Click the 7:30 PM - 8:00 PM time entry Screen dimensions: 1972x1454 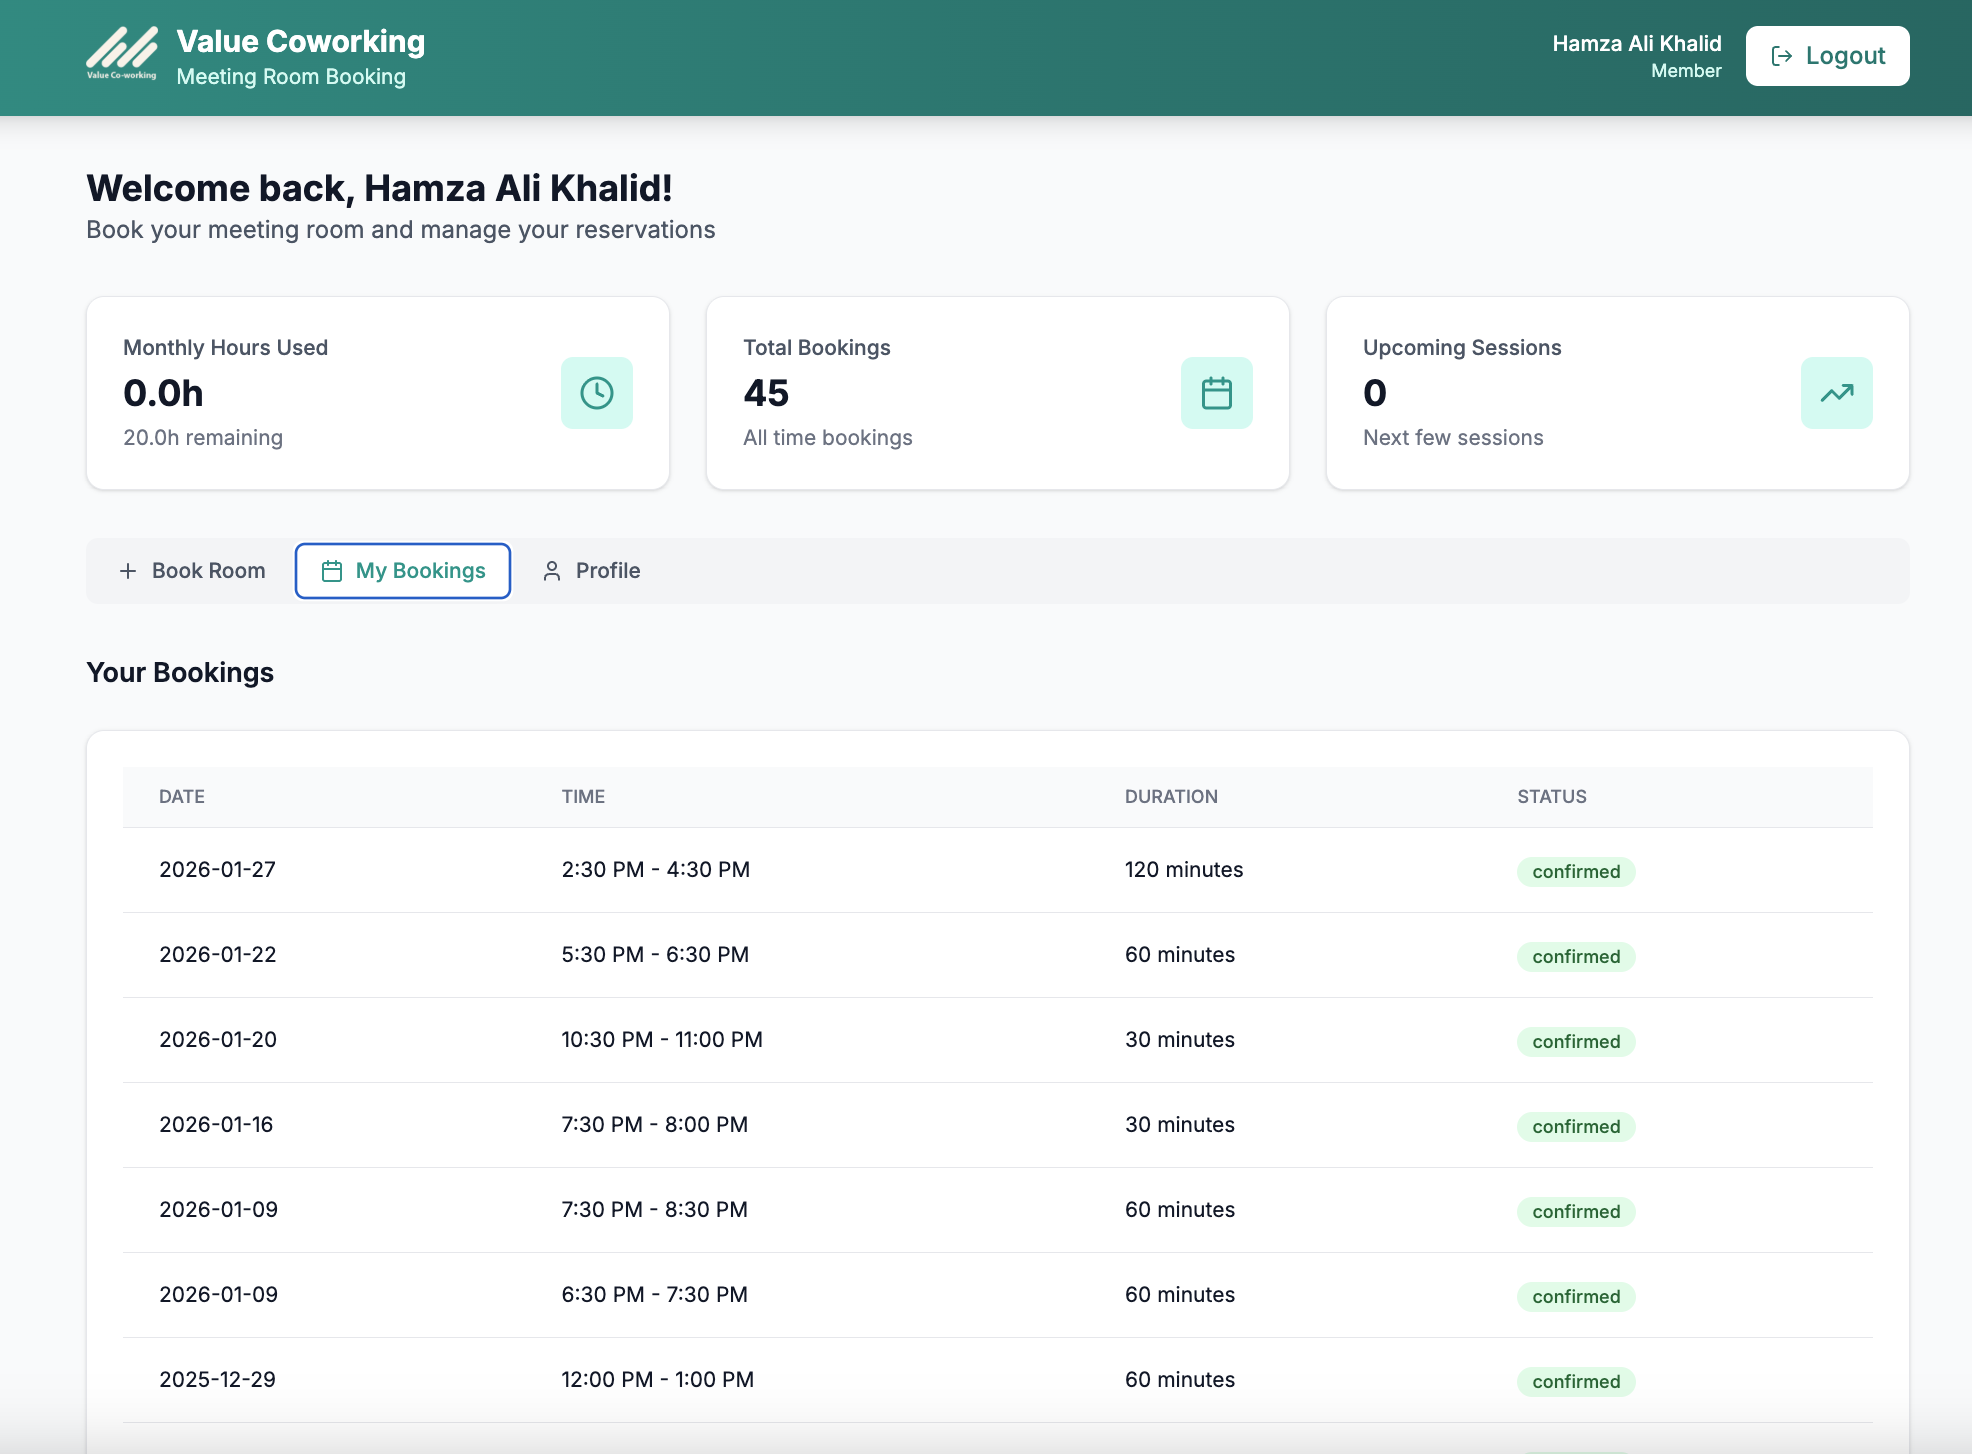(654, 1124)
